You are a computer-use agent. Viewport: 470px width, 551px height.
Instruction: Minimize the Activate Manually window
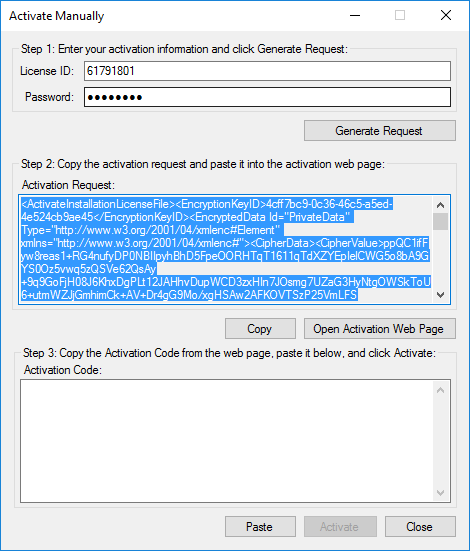(355, 15)
